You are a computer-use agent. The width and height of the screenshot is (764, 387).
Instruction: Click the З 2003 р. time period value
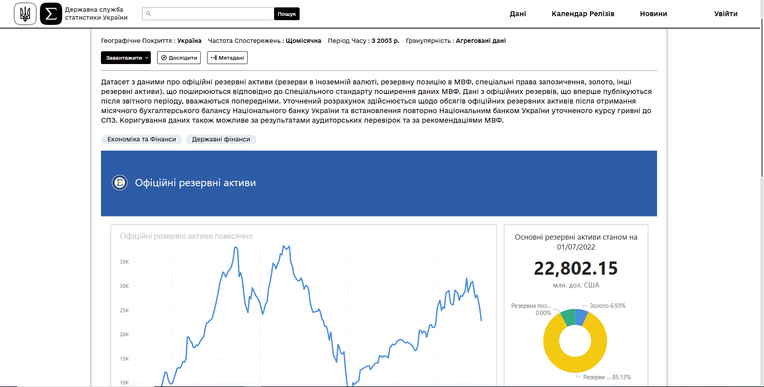click(385, 41)
